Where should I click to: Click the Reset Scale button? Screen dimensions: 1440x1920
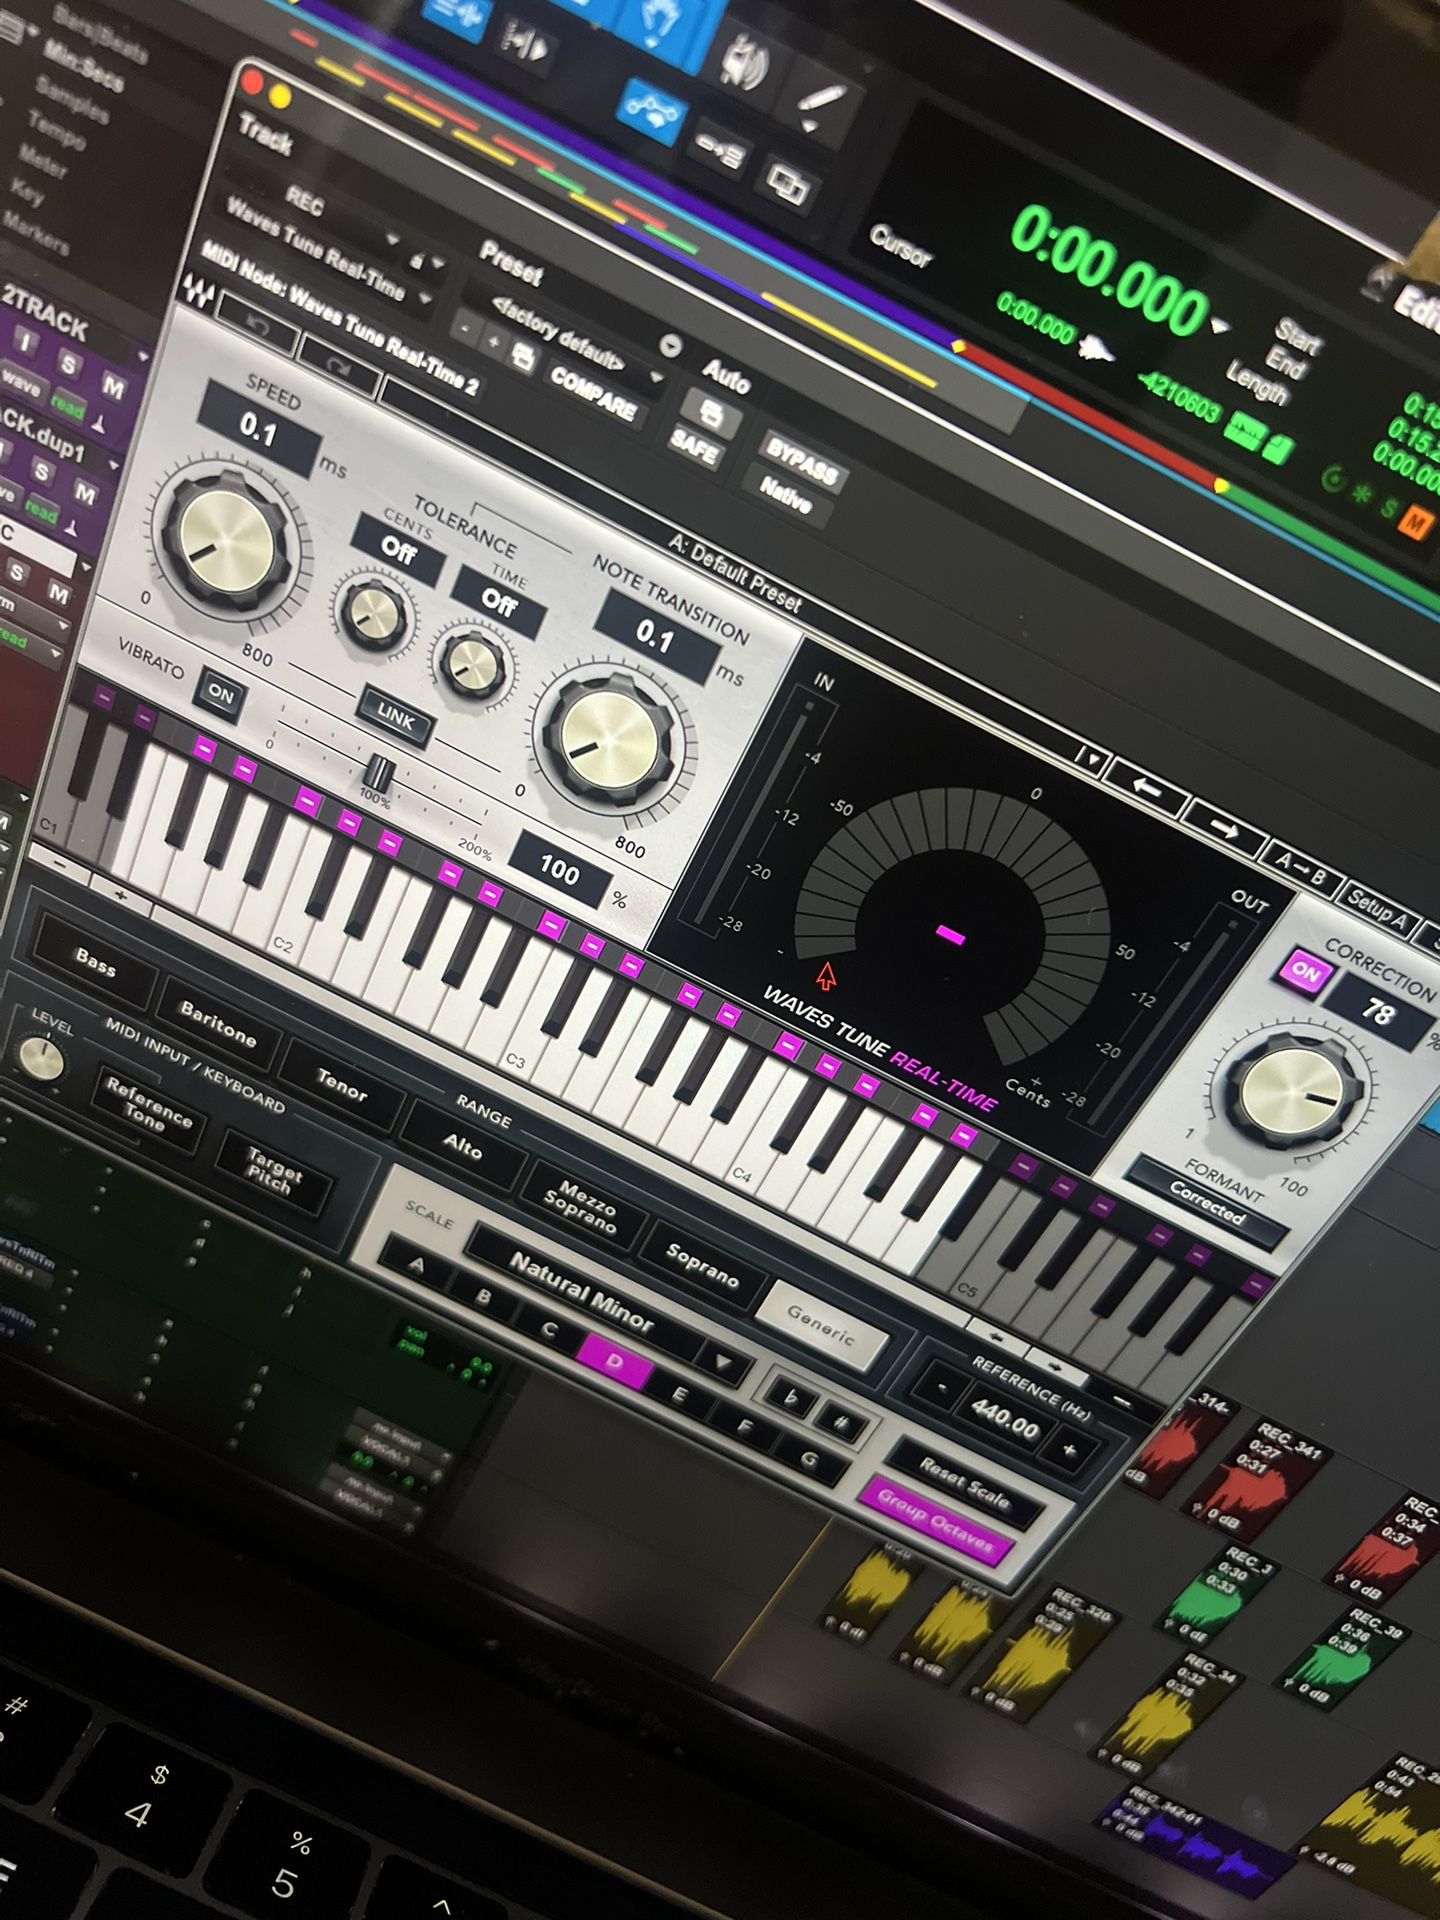tap(964, 1483)
